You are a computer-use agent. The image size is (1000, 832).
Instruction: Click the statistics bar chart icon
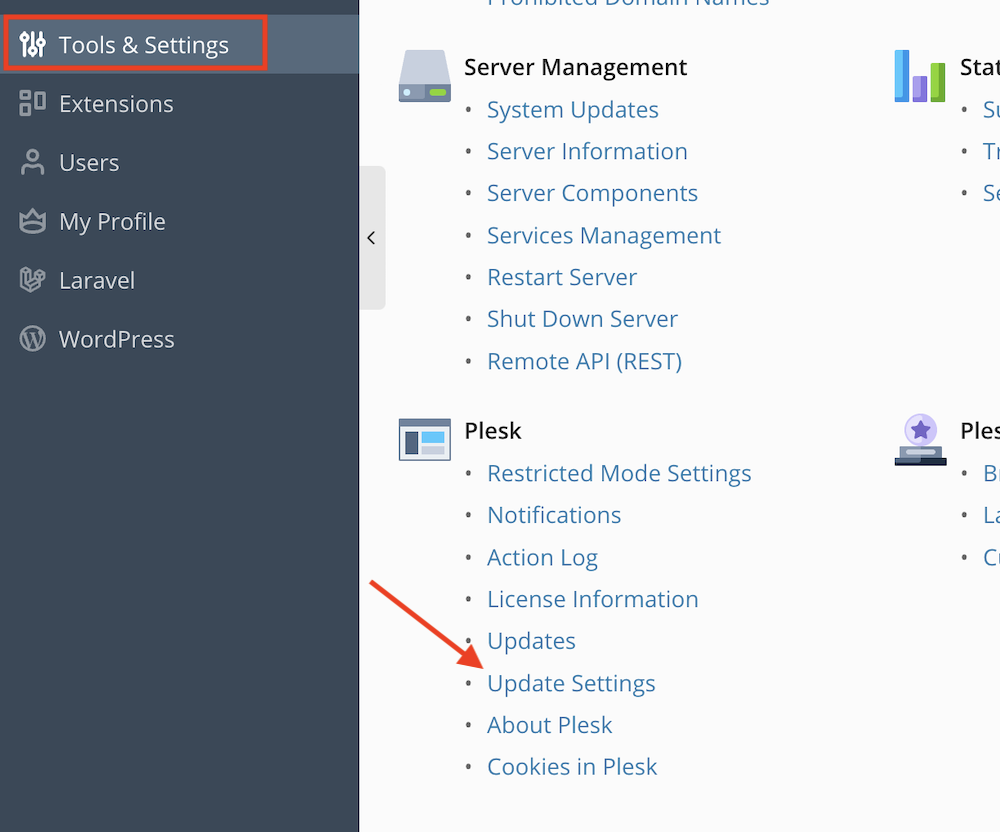919,77
